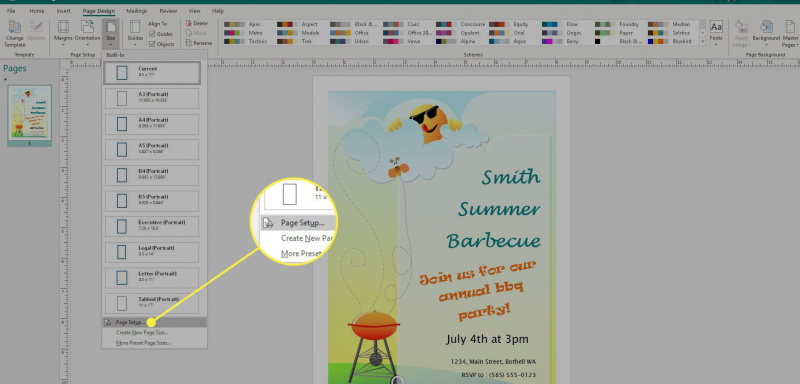Apply the Bluebird color scheme
This screenshot has width=800, height=384.
click(668, 41)
